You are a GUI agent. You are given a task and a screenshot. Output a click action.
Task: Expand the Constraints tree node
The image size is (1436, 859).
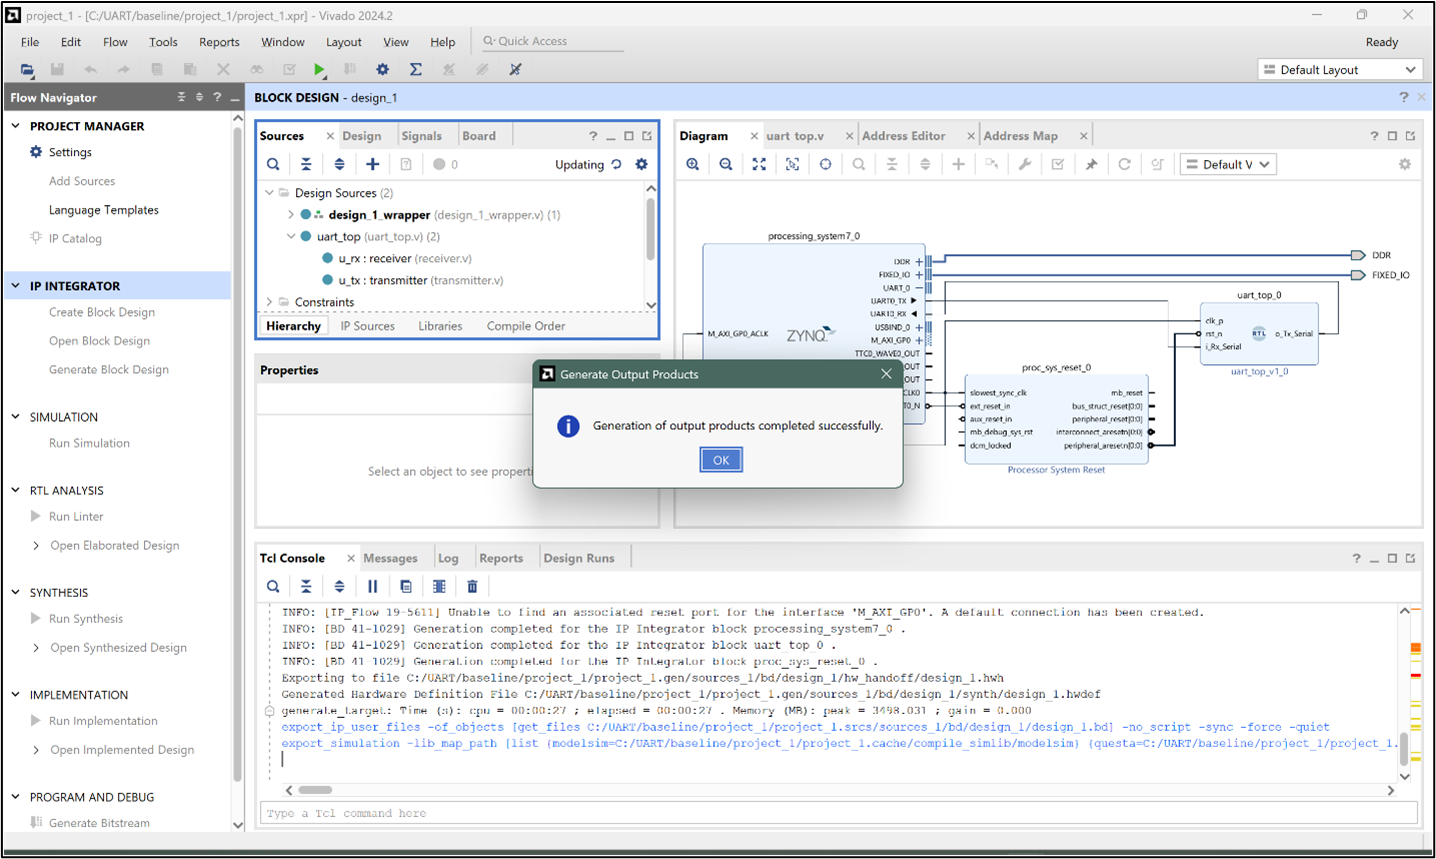click(x=268, y=301)
